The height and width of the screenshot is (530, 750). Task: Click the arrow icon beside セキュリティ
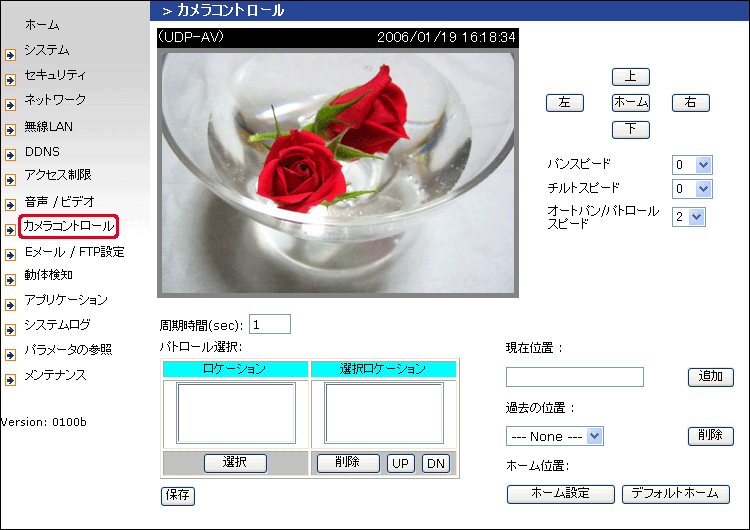point(11,80)
